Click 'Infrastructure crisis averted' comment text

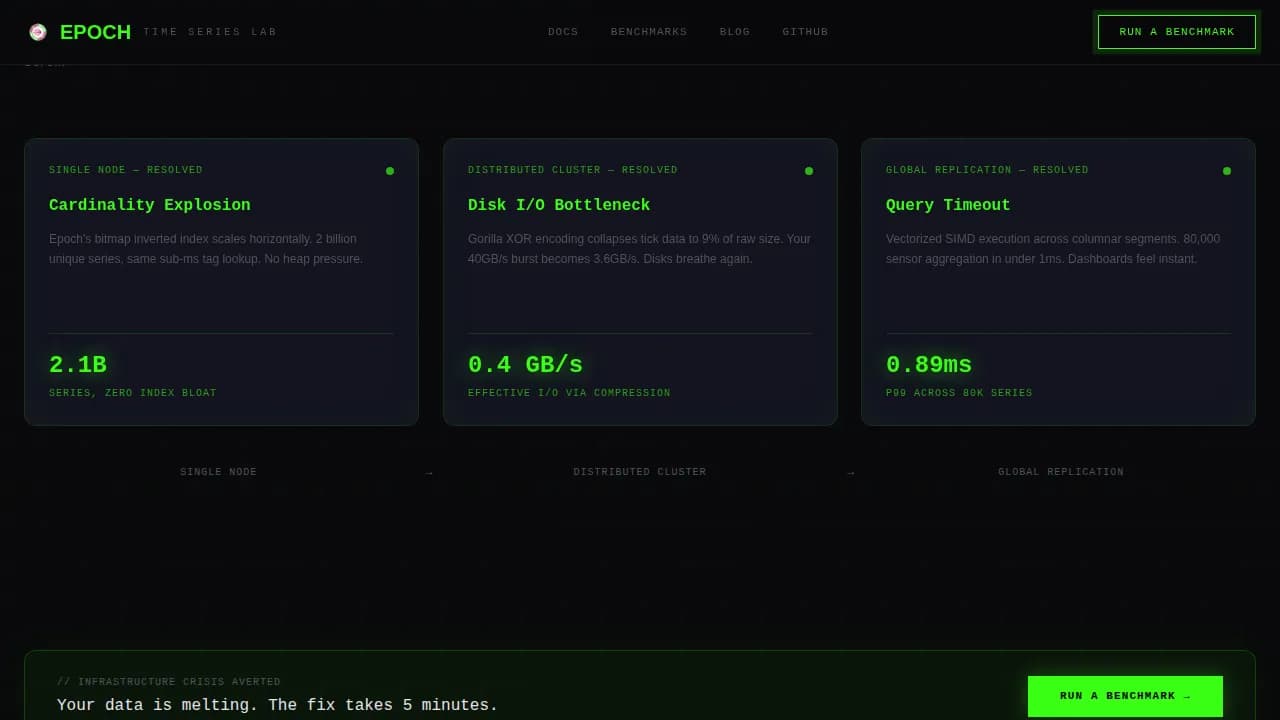point(169,682)
